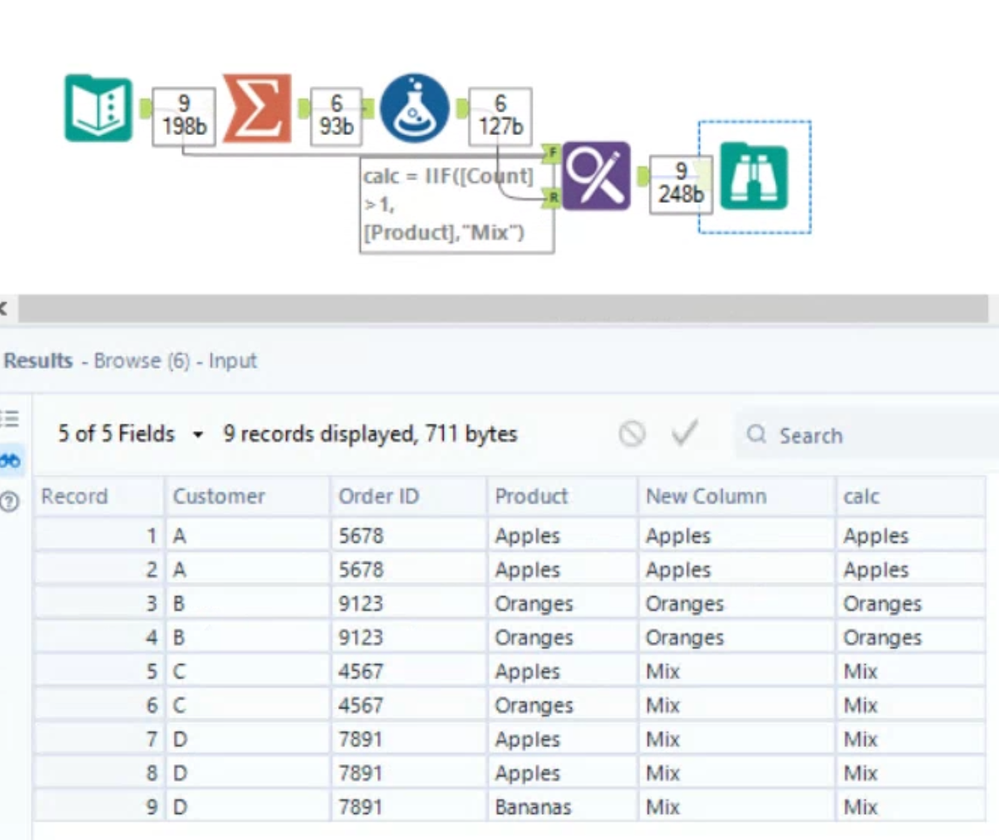
Task: Click the 9 248b record count box
Action: [681, 184]
